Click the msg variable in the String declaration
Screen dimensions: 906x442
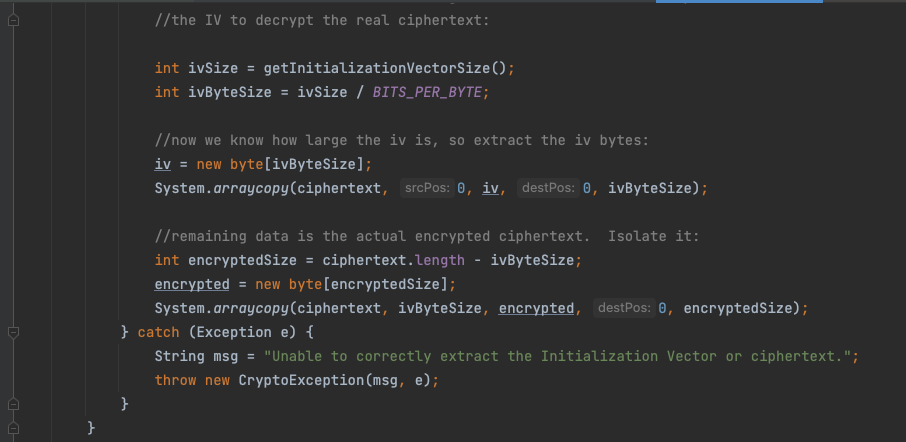click(225, 356)
